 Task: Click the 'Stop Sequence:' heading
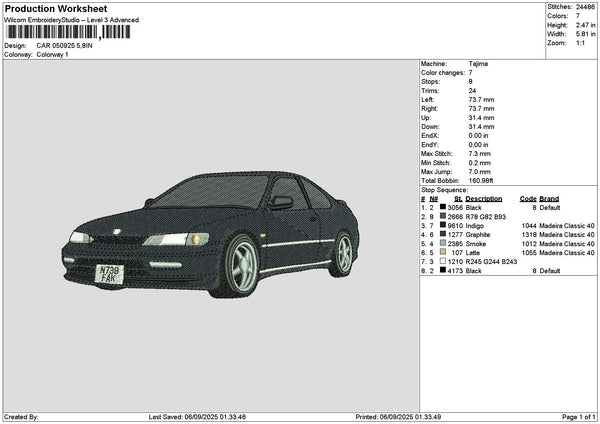(444, 190)
